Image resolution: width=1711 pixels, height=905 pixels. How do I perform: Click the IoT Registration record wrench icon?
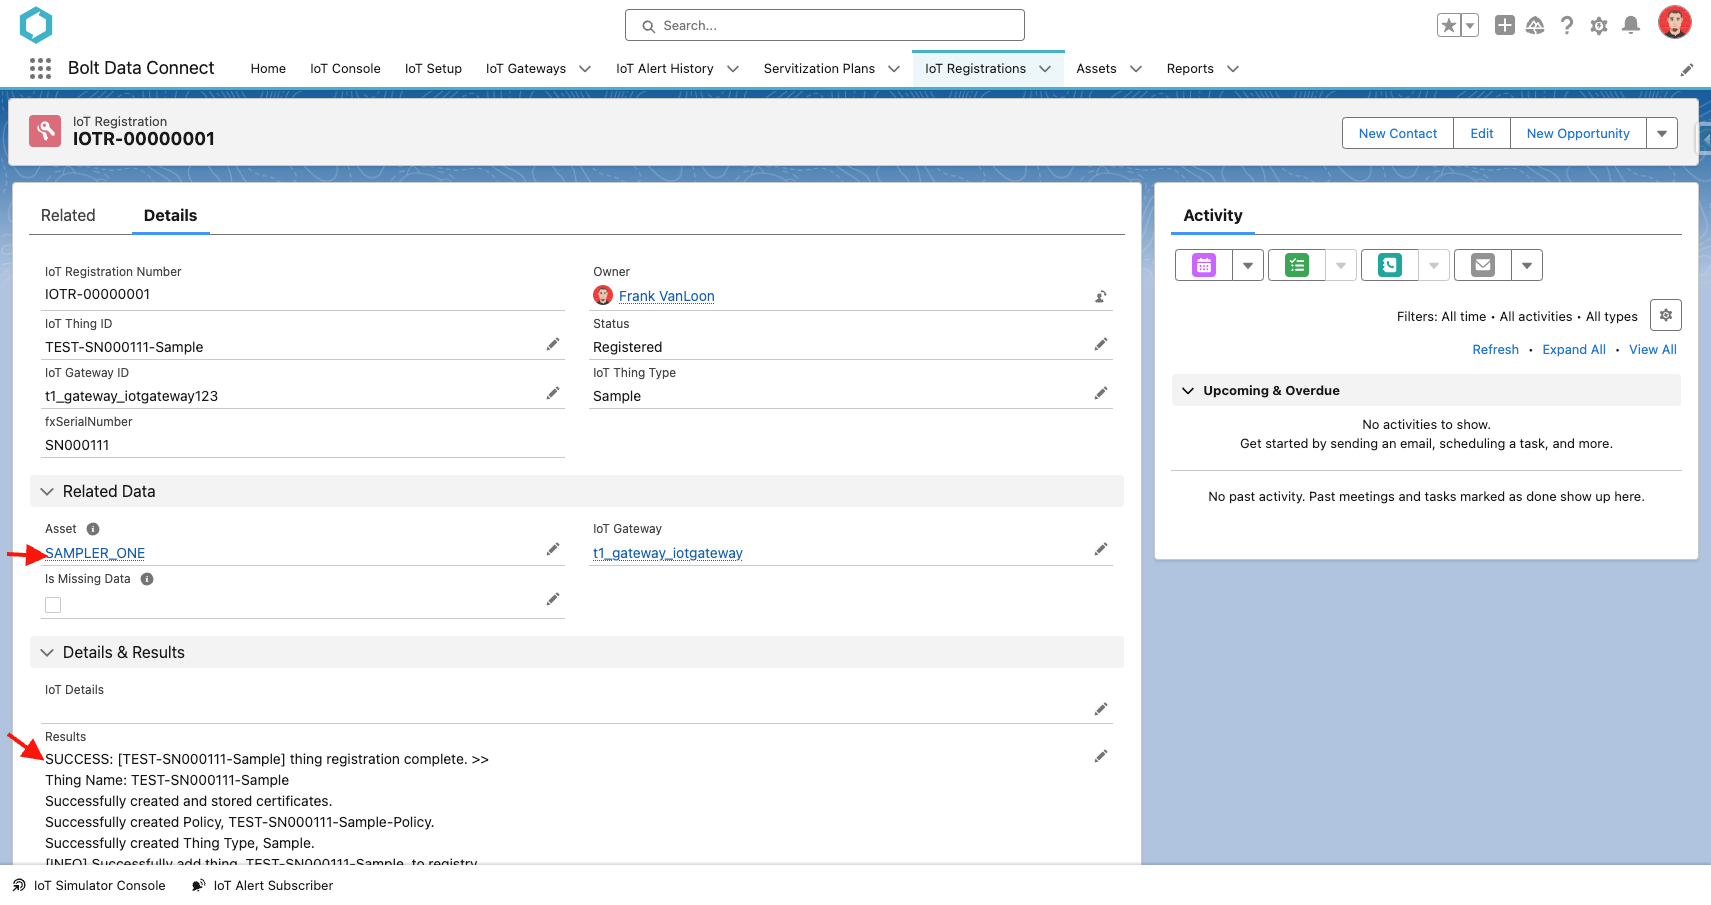45,131
